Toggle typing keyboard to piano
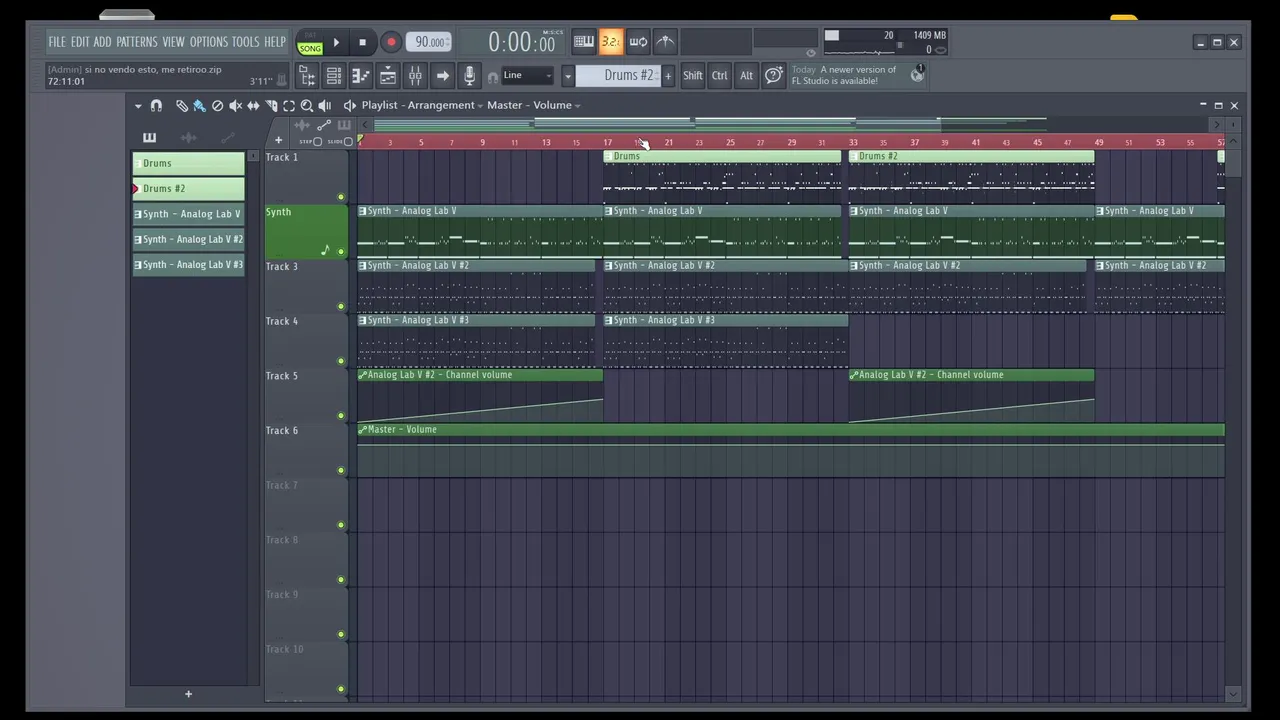Image resolution: width=1280 pixels, height=720 pixels. (x=584, y=42)
